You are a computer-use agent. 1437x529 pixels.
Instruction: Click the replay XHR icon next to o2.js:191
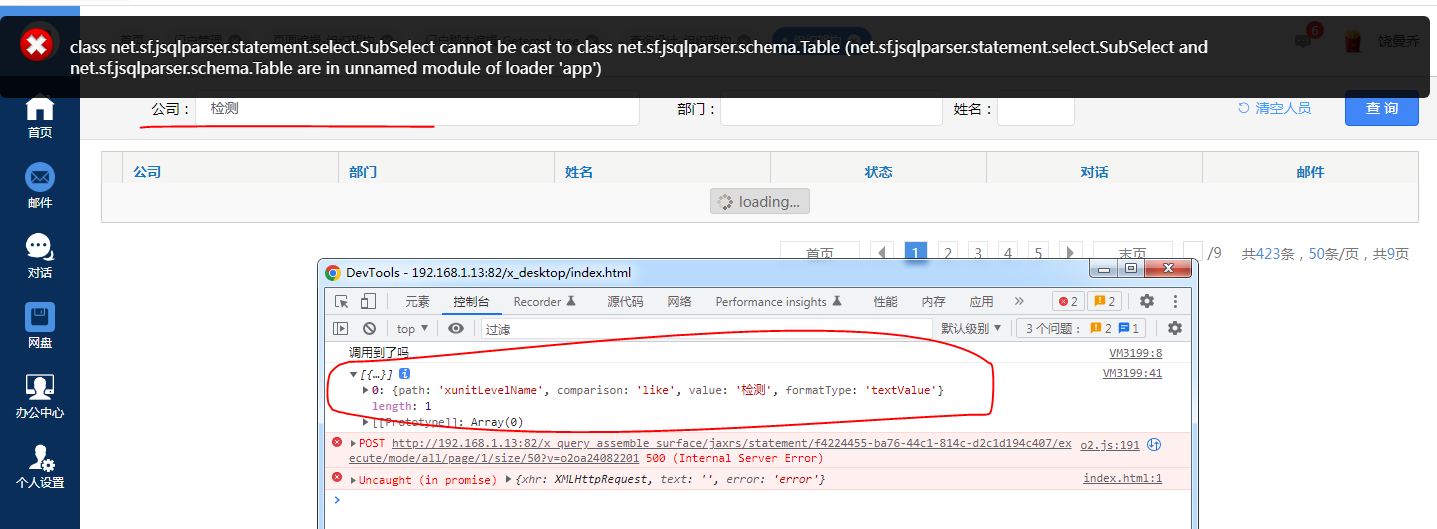click(1153, 445)
